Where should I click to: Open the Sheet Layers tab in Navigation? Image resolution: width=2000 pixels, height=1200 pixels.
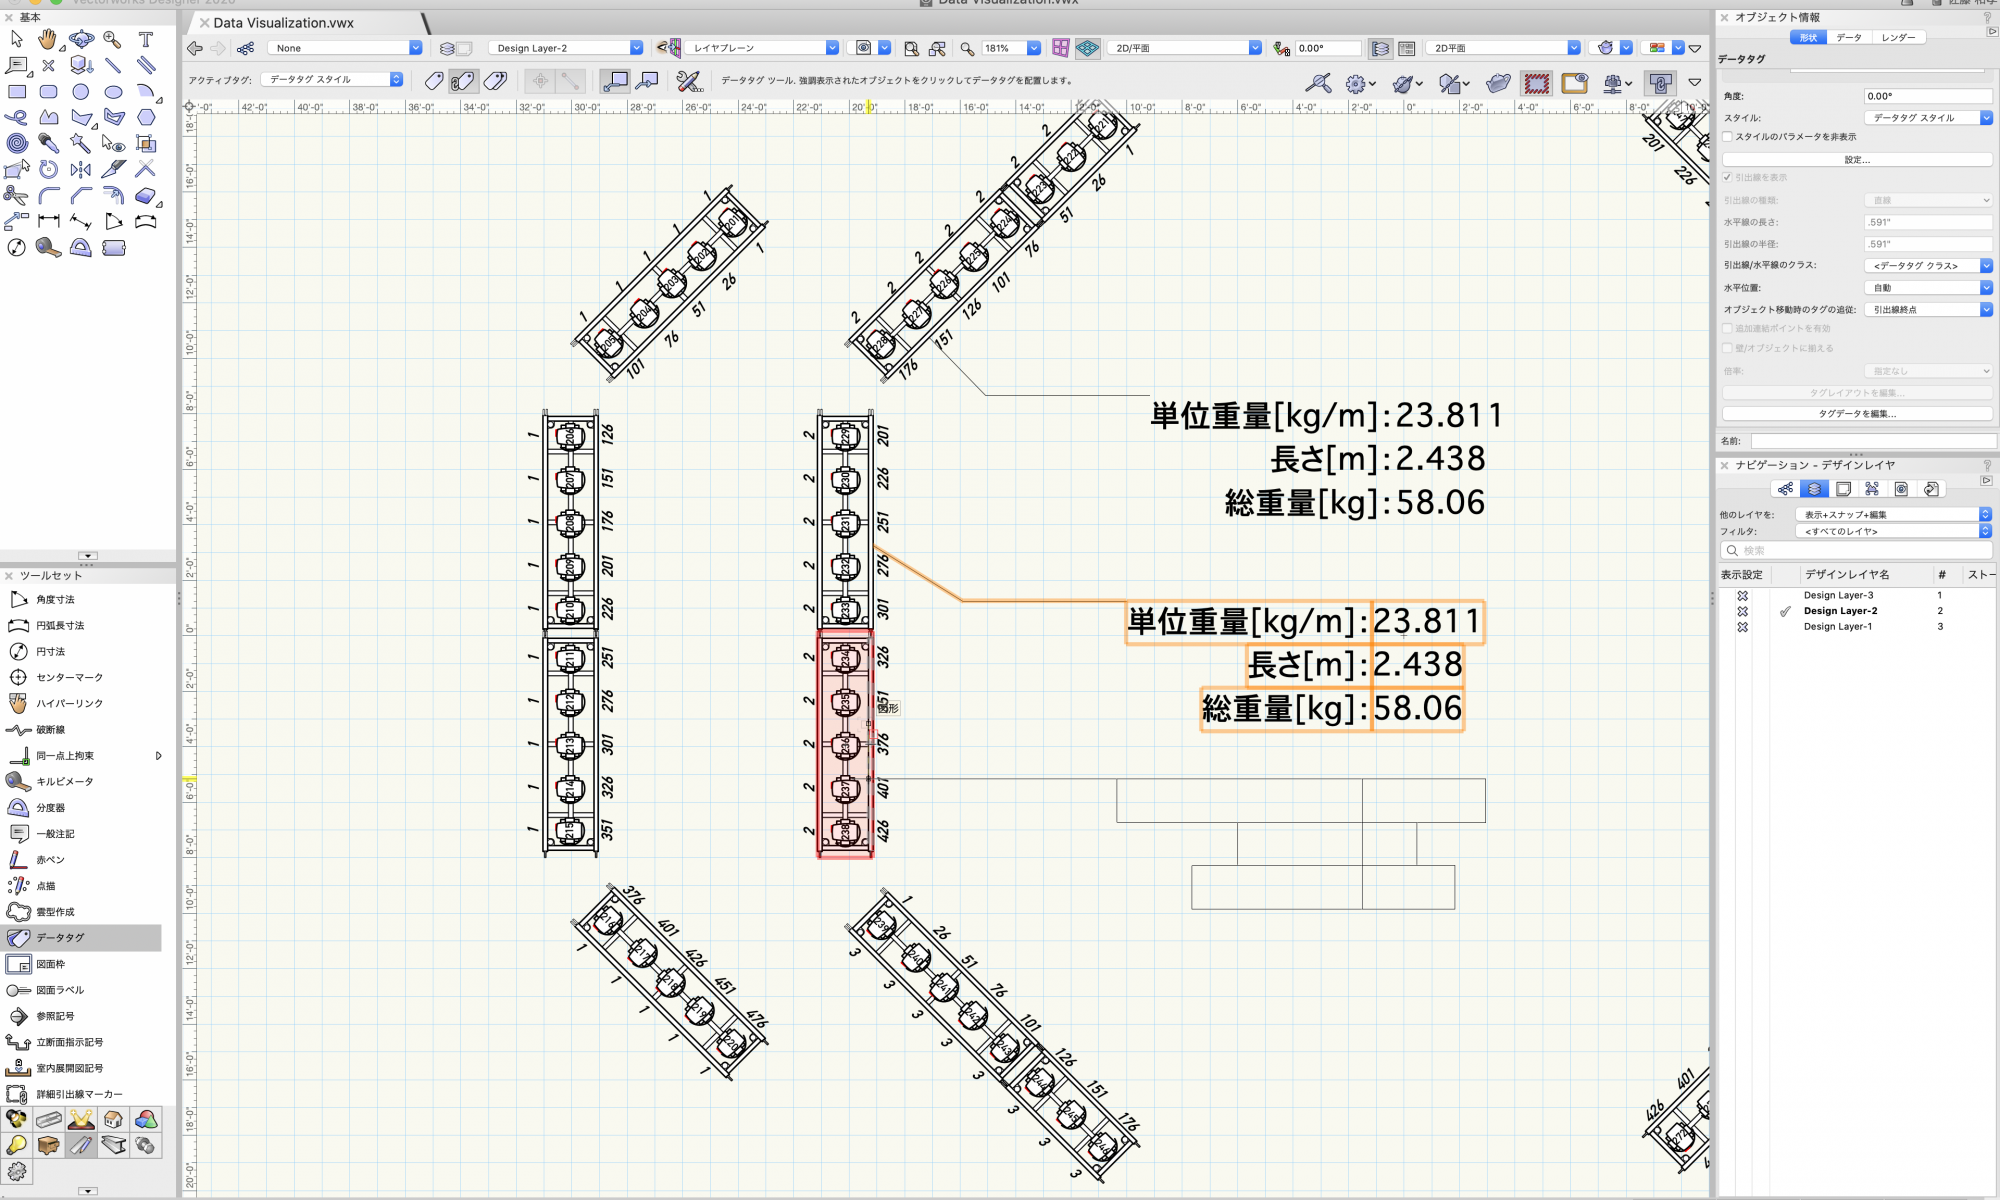pyautogui.click(x=1843, y=489)
